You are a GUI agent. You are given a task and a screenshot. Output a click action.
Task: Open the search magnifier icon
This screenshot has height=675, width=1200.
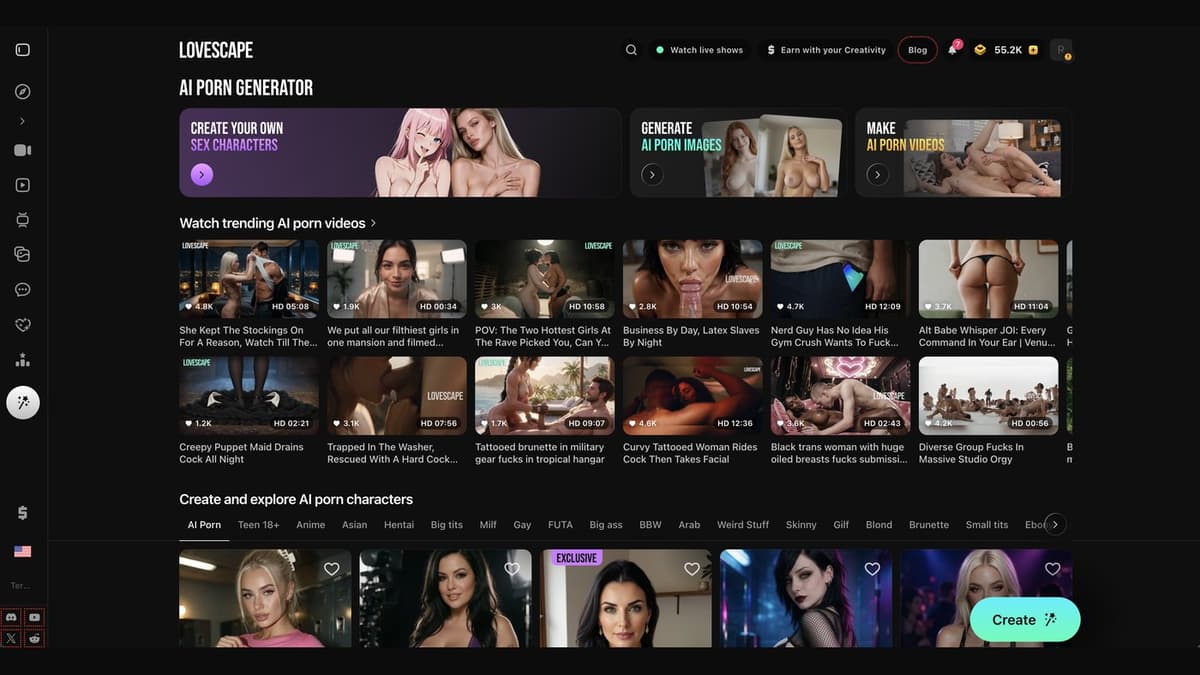coord(631,50)
